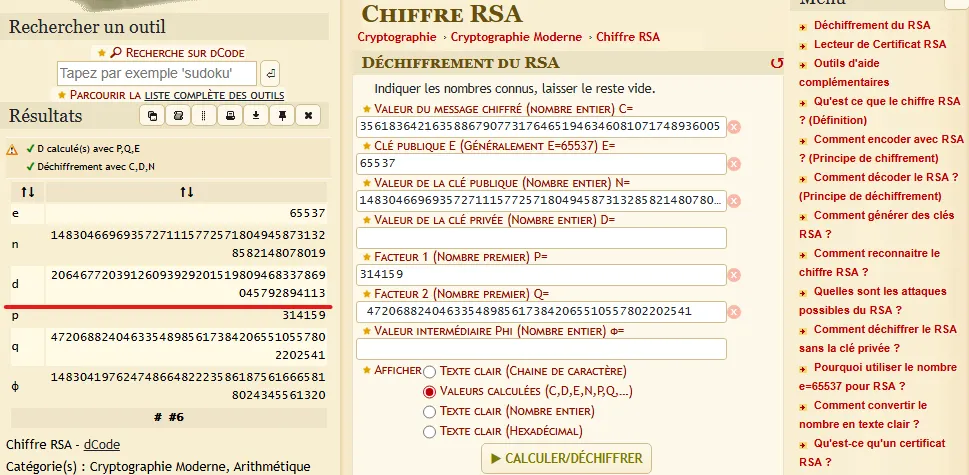969x475 pixels.
Task: Open Comment convertir le nombre en texte
Action: point(863,414)
